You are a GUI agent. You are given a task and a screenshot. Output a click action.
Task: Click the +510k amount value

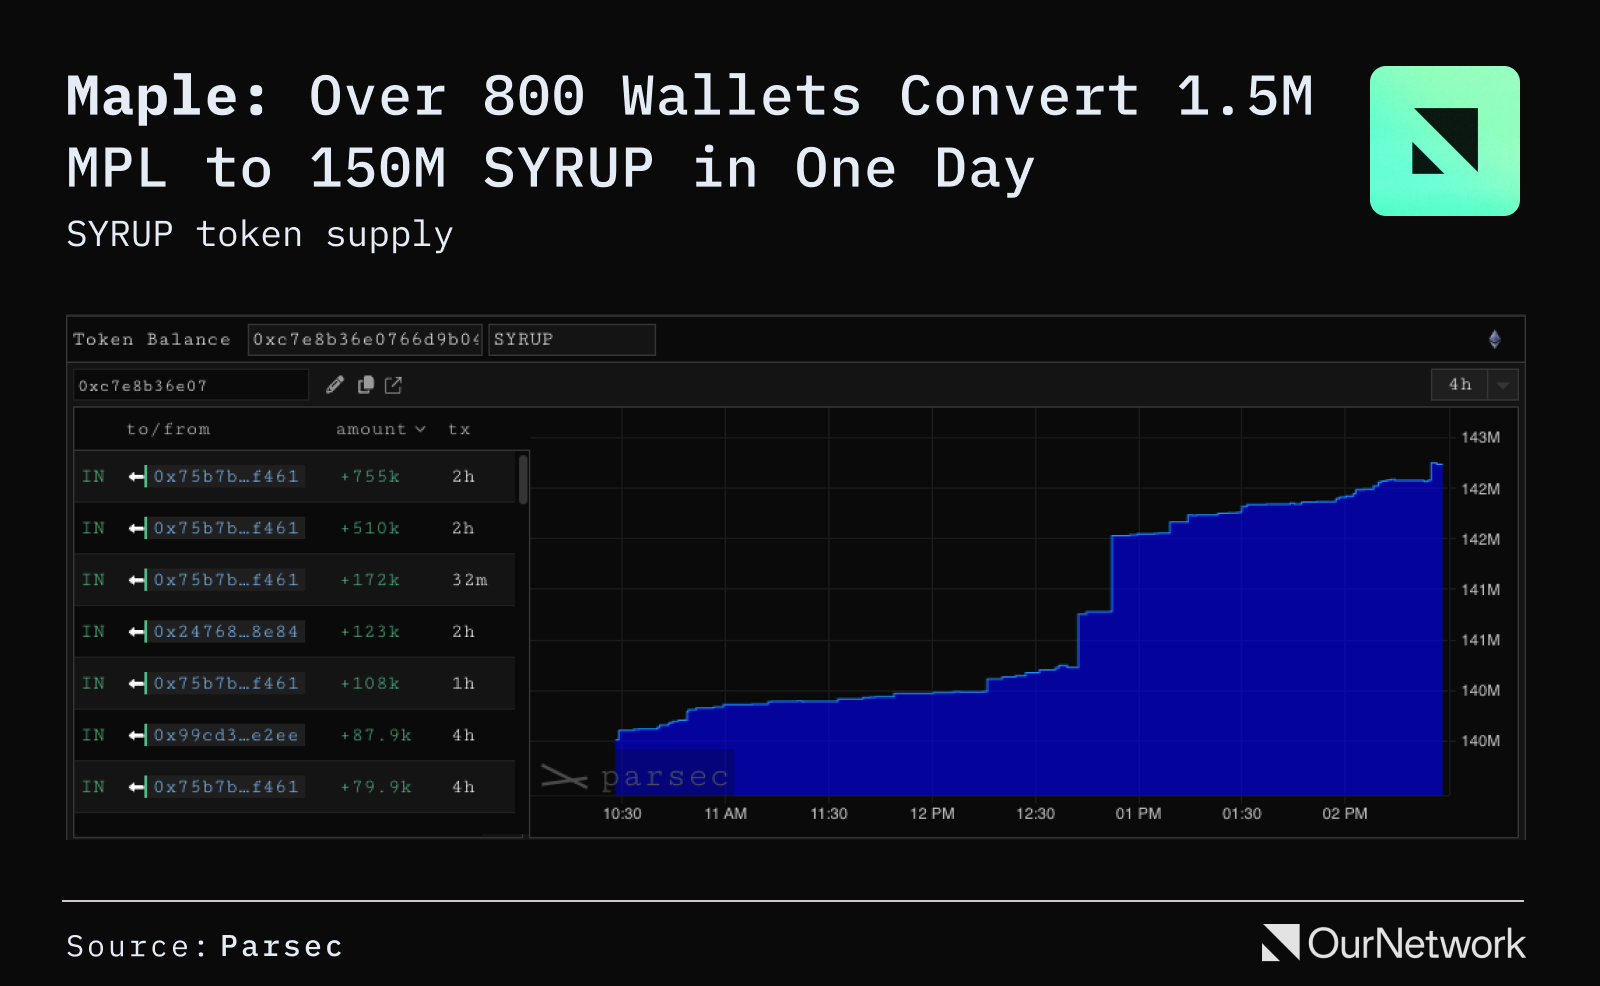(370, 528)
